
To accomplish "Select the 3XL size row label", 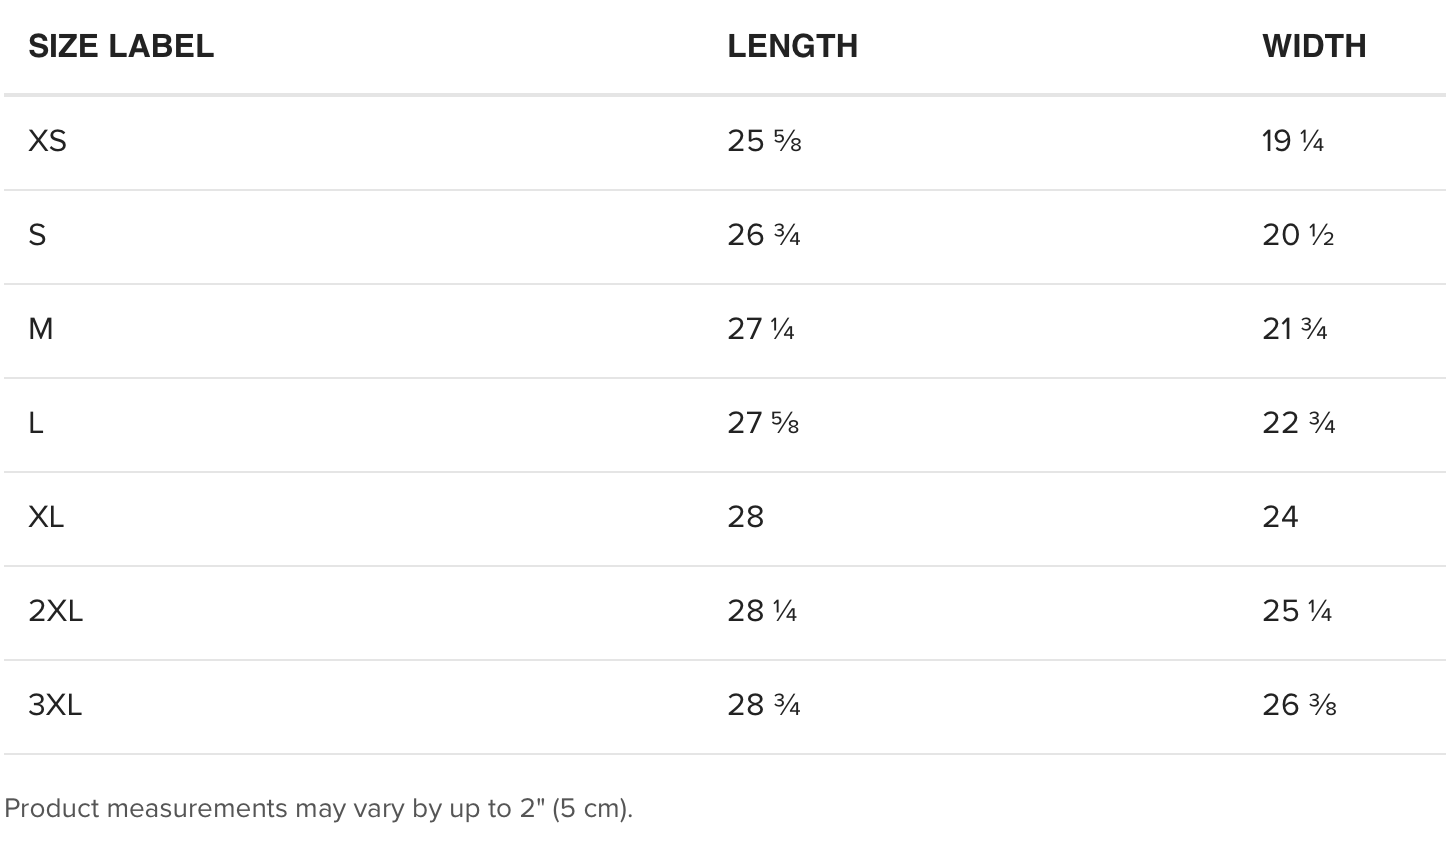I will point(55,705).
